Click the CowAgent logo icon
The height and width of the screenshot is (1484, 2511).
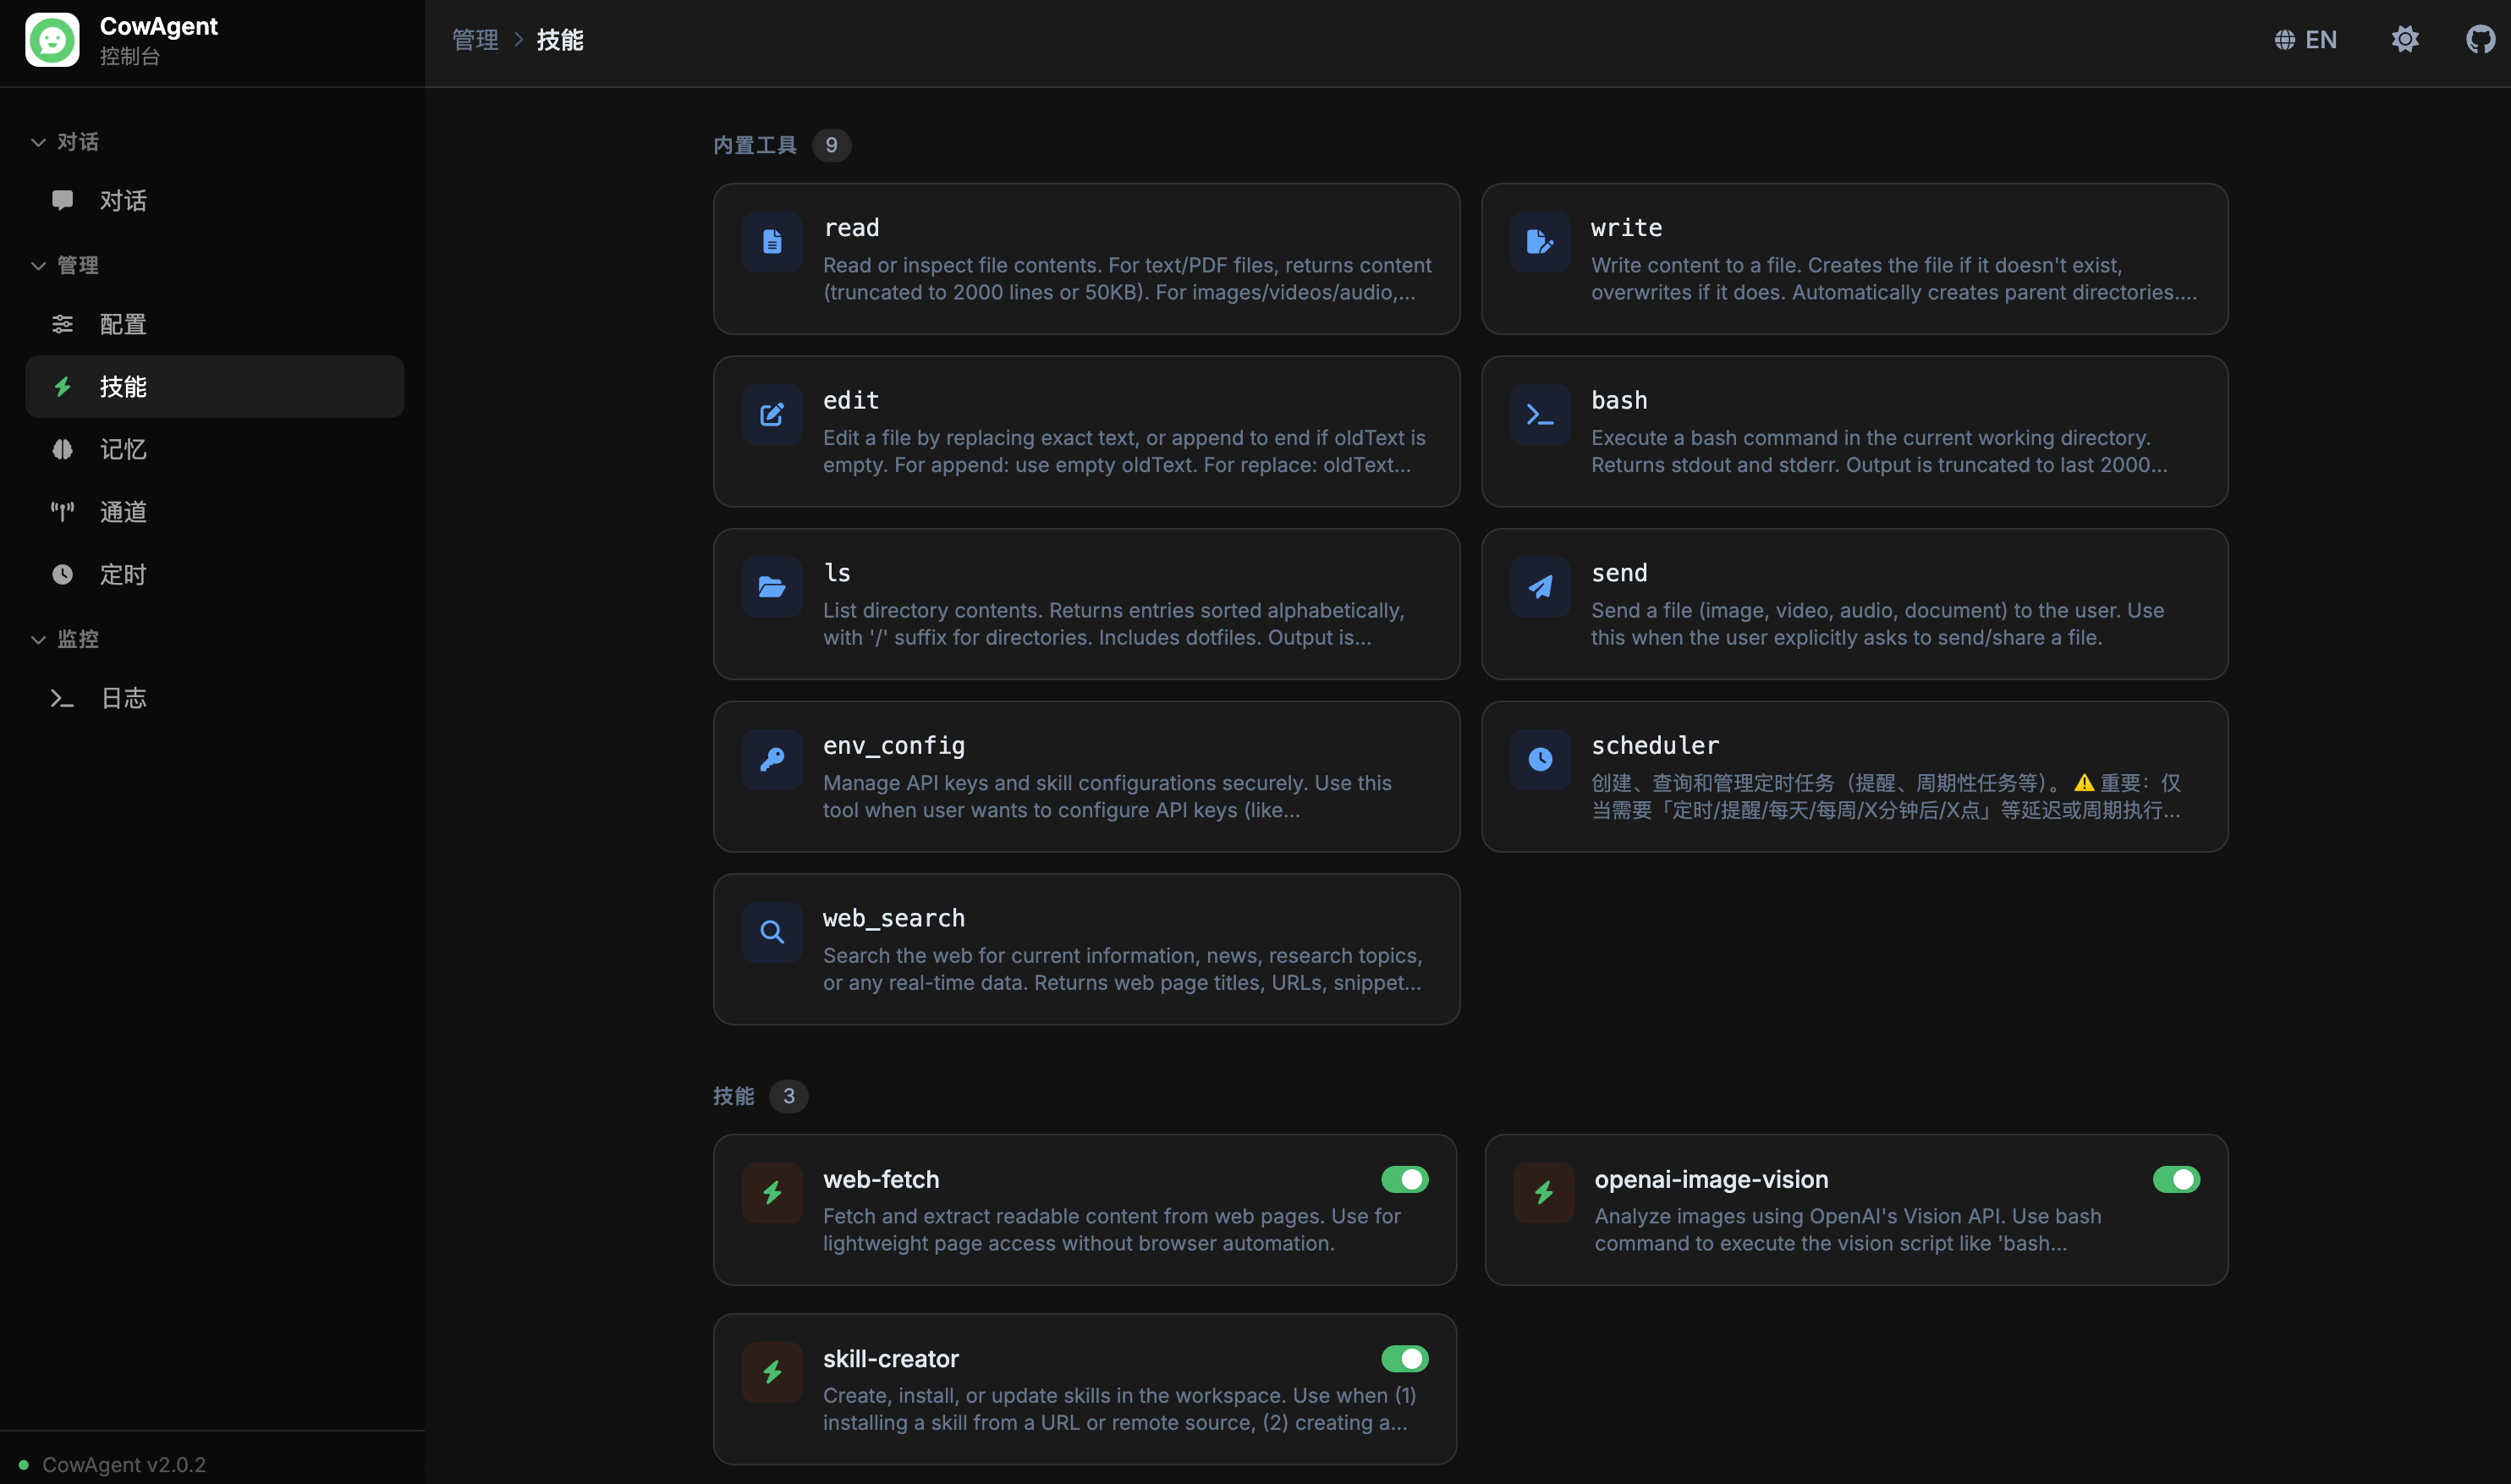52,40
